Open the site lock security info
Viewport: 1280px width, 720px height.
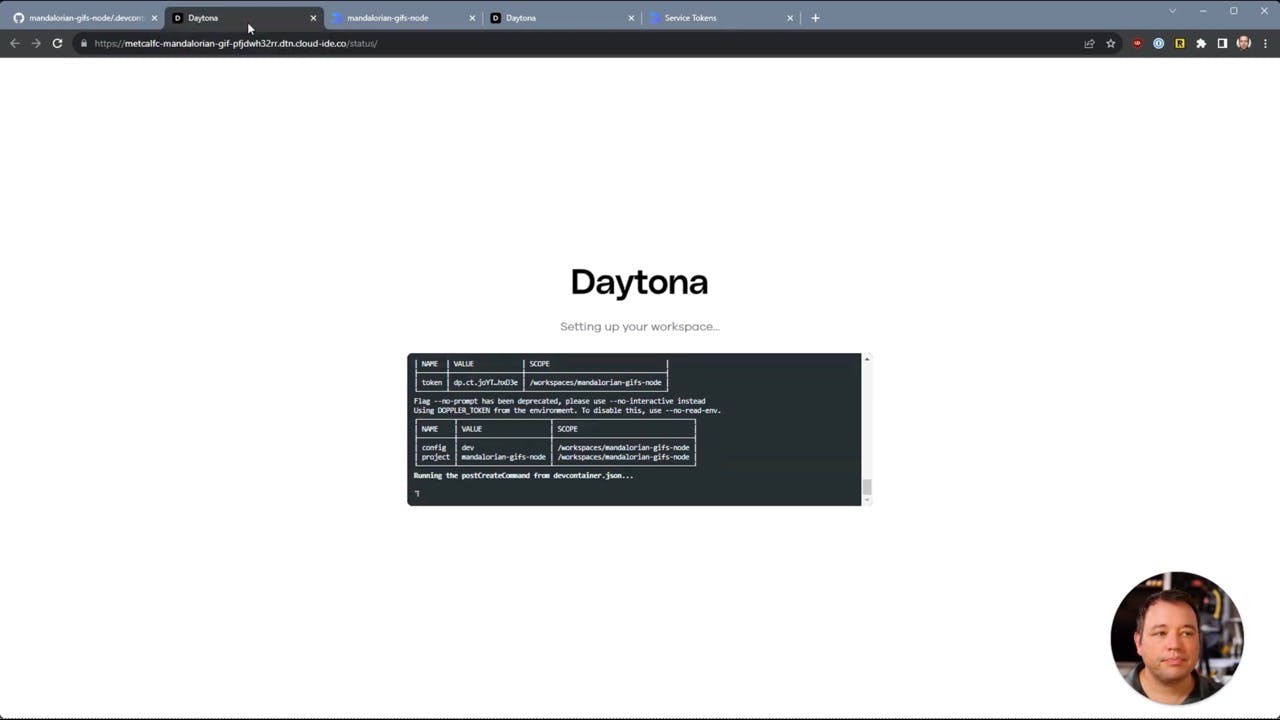point(84,43)
